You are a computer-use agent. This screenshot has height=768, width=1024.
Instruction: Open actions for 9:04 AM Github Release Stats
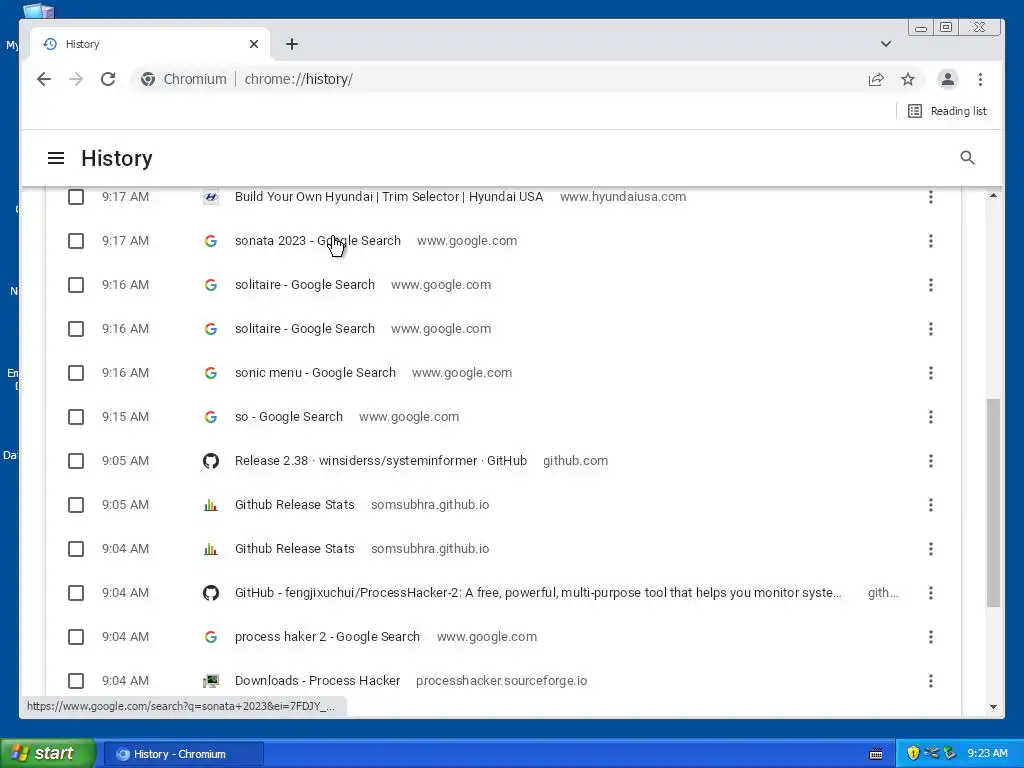click(x=931, y=549)
